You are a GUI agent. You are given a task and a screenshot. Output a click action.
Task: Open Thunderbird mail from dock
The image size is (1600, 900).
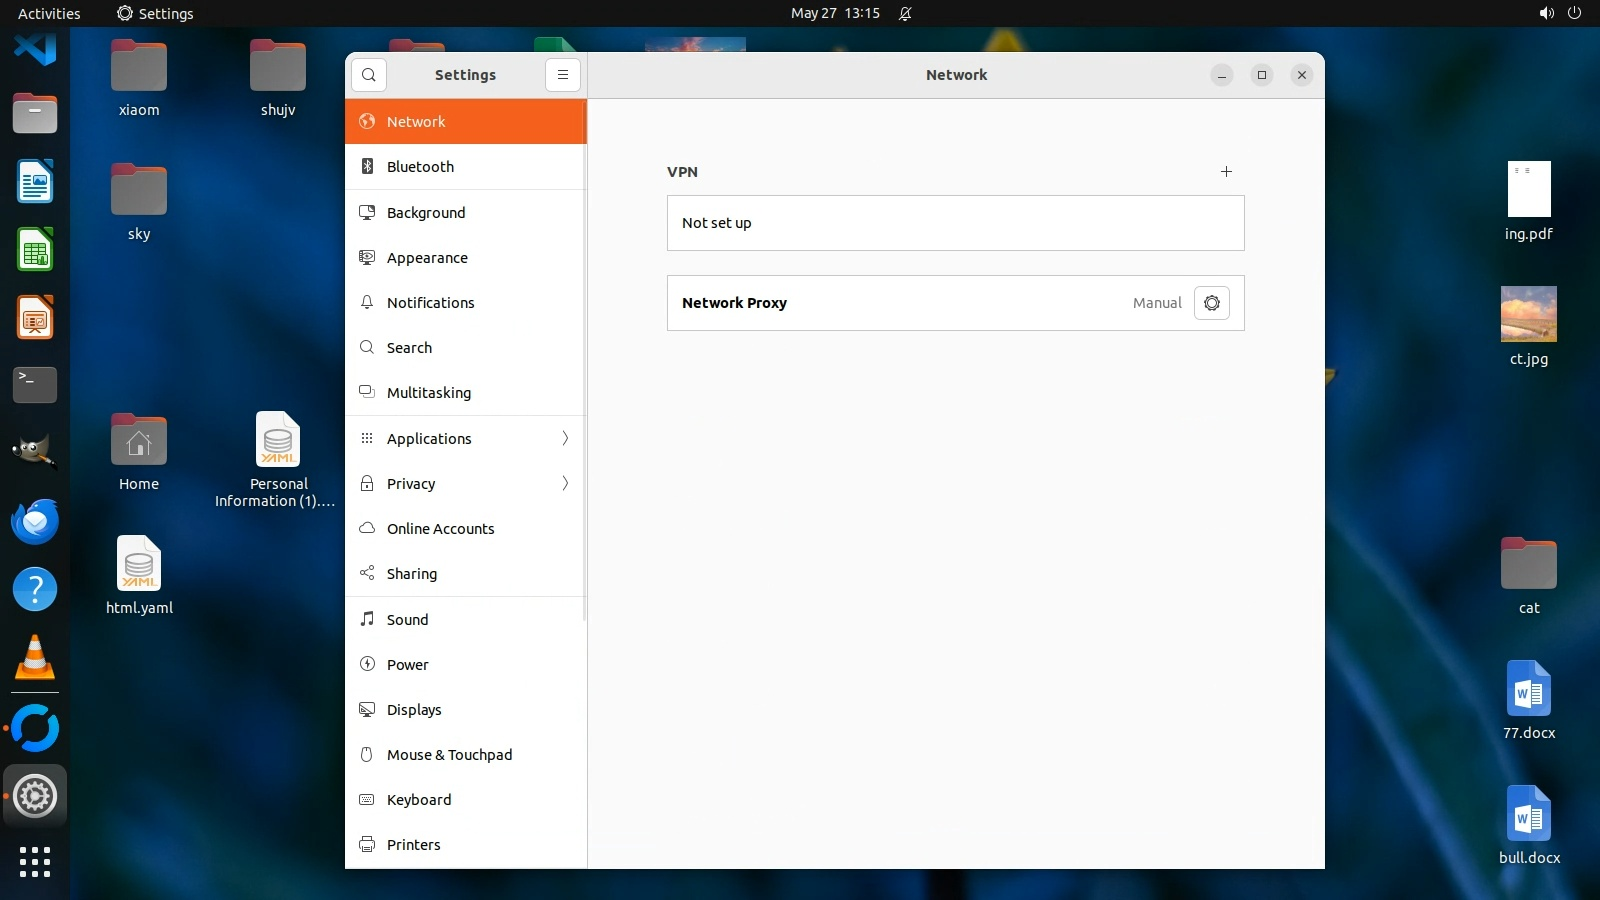(35, 521)
